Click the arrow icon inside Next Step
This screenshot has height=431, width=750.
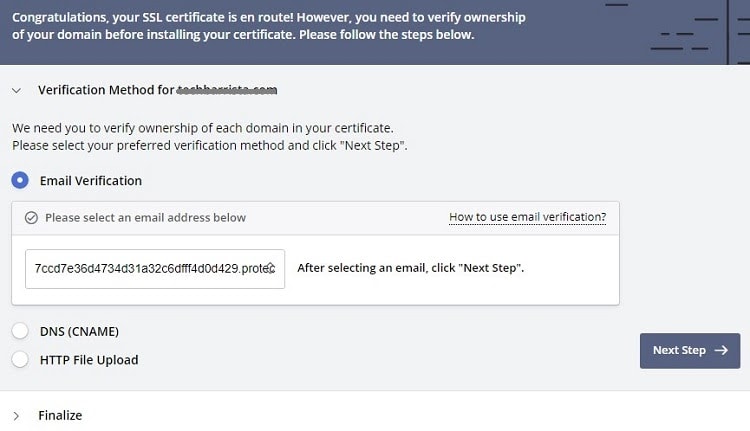[x=721, y=351]
